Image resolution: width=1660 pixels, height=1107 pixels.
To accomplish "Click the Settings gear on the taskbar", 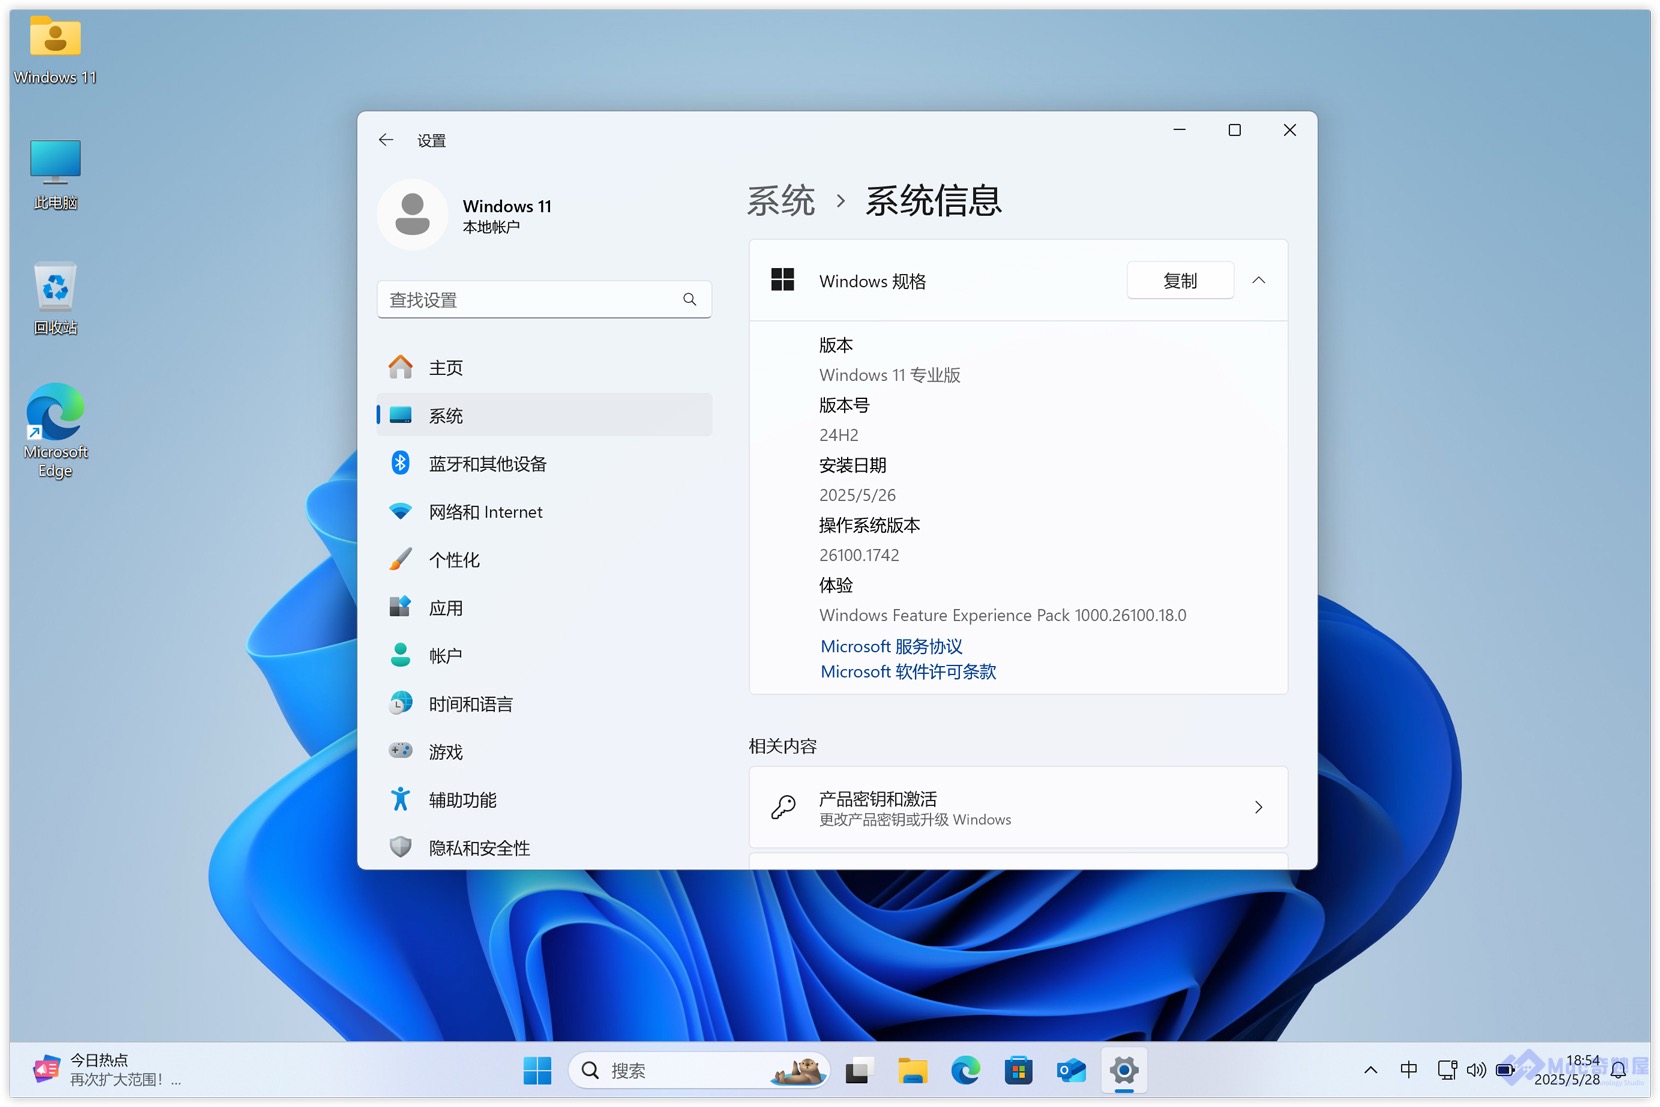I will pyautogui.click(x=1124, y=1070).
